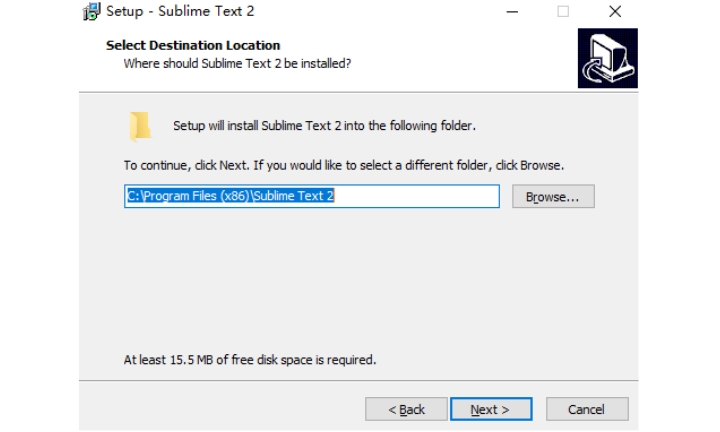The width and height of the screenshot is (720, 432).
Task: Close the Sublime Text 2 Setup window
Action: (615, 11)
